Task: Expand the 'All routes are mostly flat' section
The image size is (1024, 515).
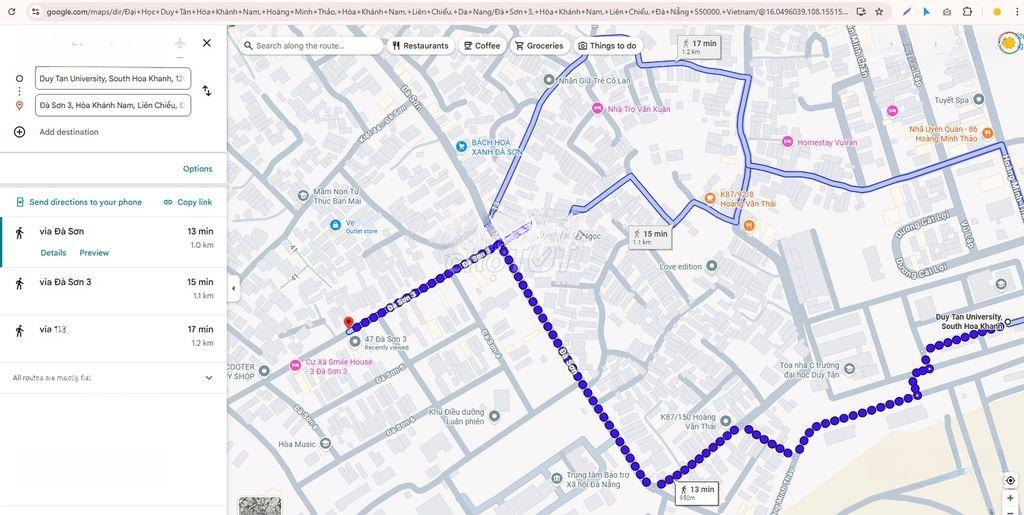Action: click(x=208, y=378)
